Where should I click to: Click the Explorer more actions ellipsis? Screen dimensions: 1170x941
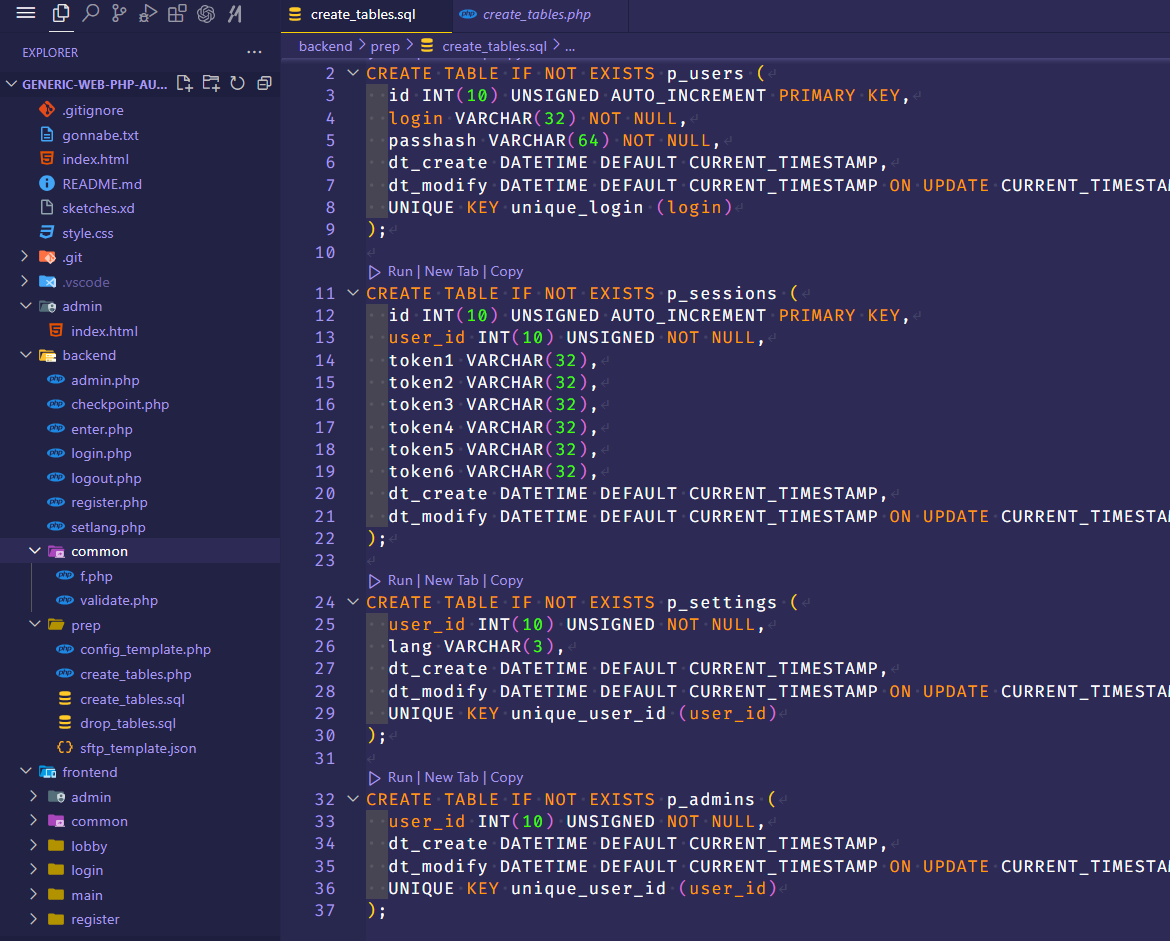254,52
